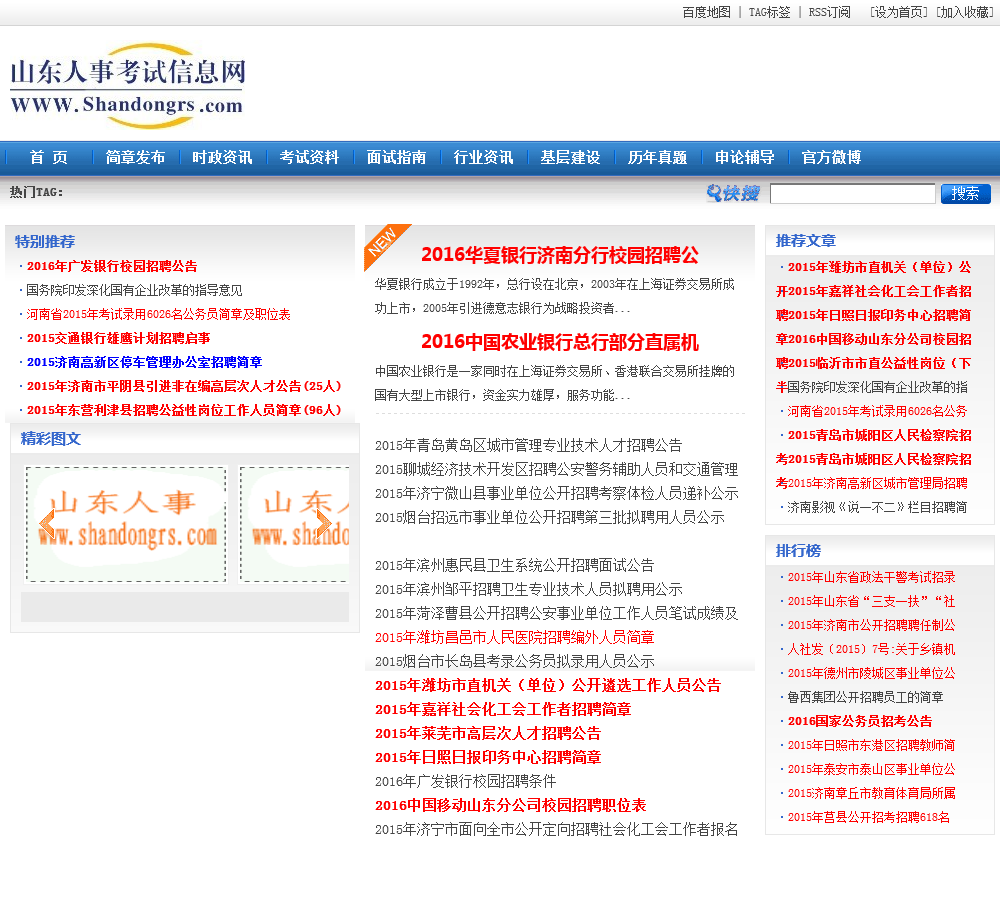Open 2015年泰安市泰山区事业单位公 link

coord(871,769)
